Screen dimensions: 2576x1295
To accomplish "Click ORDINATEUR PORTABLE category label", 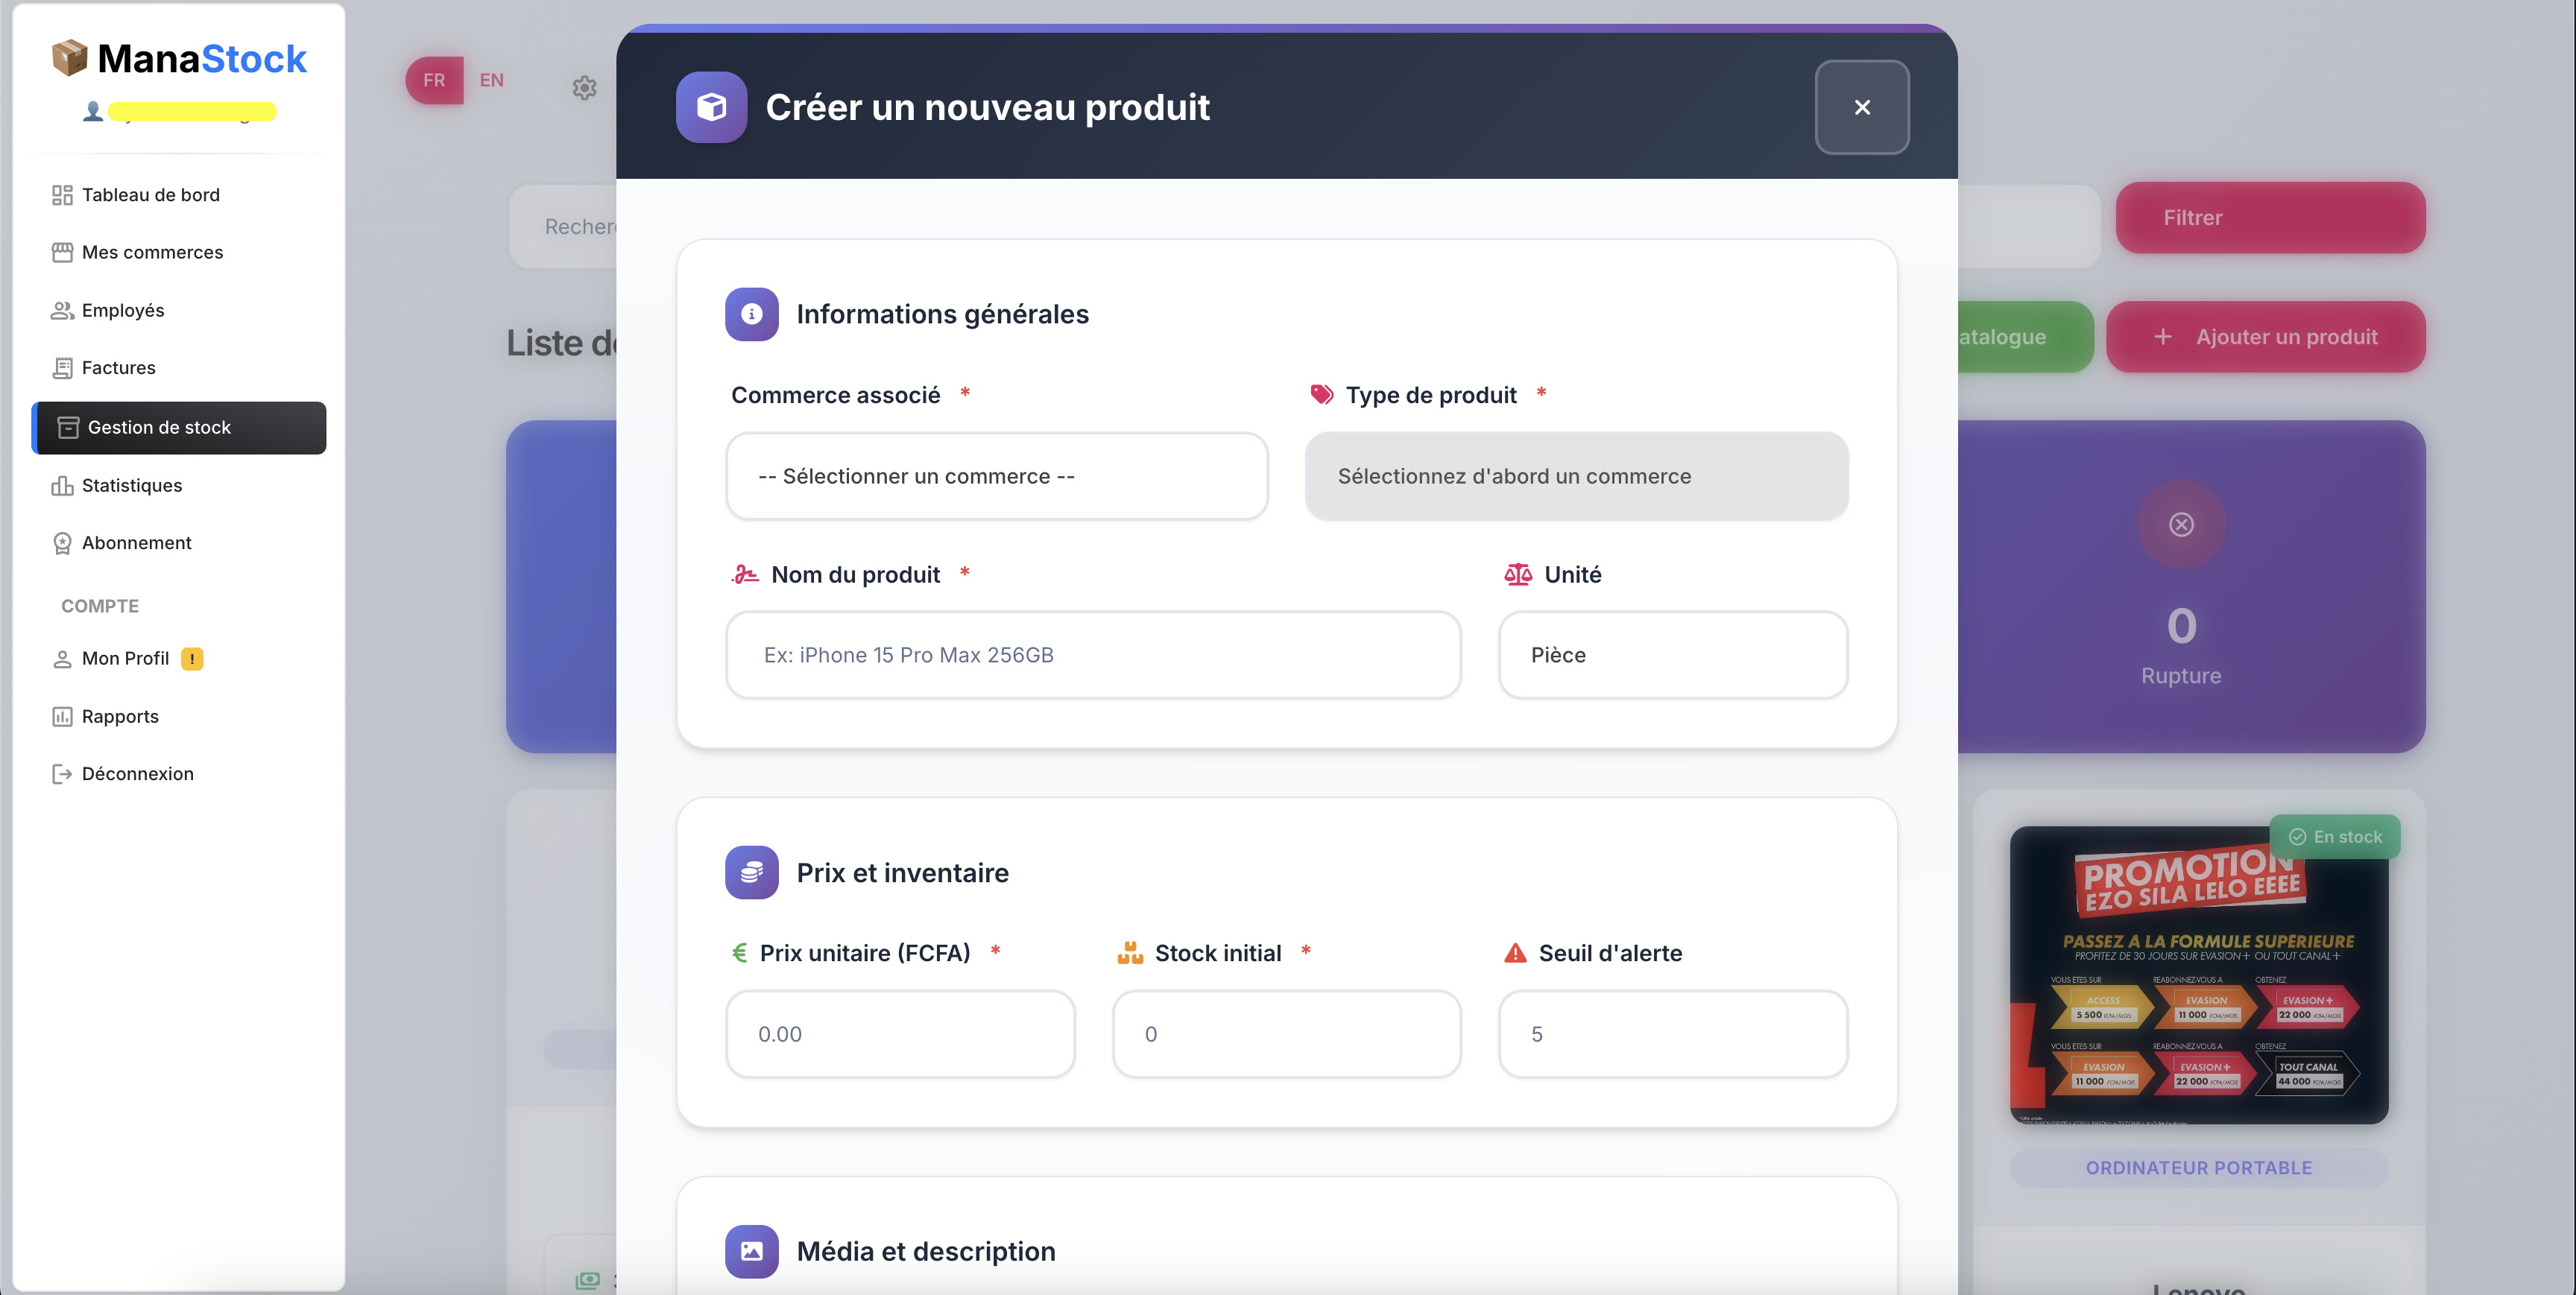I will click(x=2198, y=1168).
